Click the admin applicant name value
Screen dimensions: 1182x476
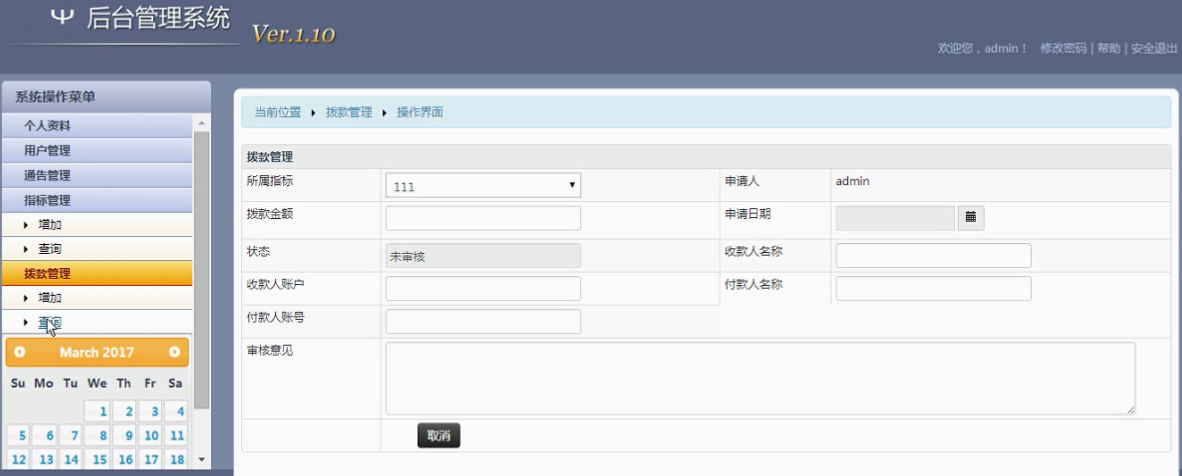pyautogui.click(x=853, y=181)
